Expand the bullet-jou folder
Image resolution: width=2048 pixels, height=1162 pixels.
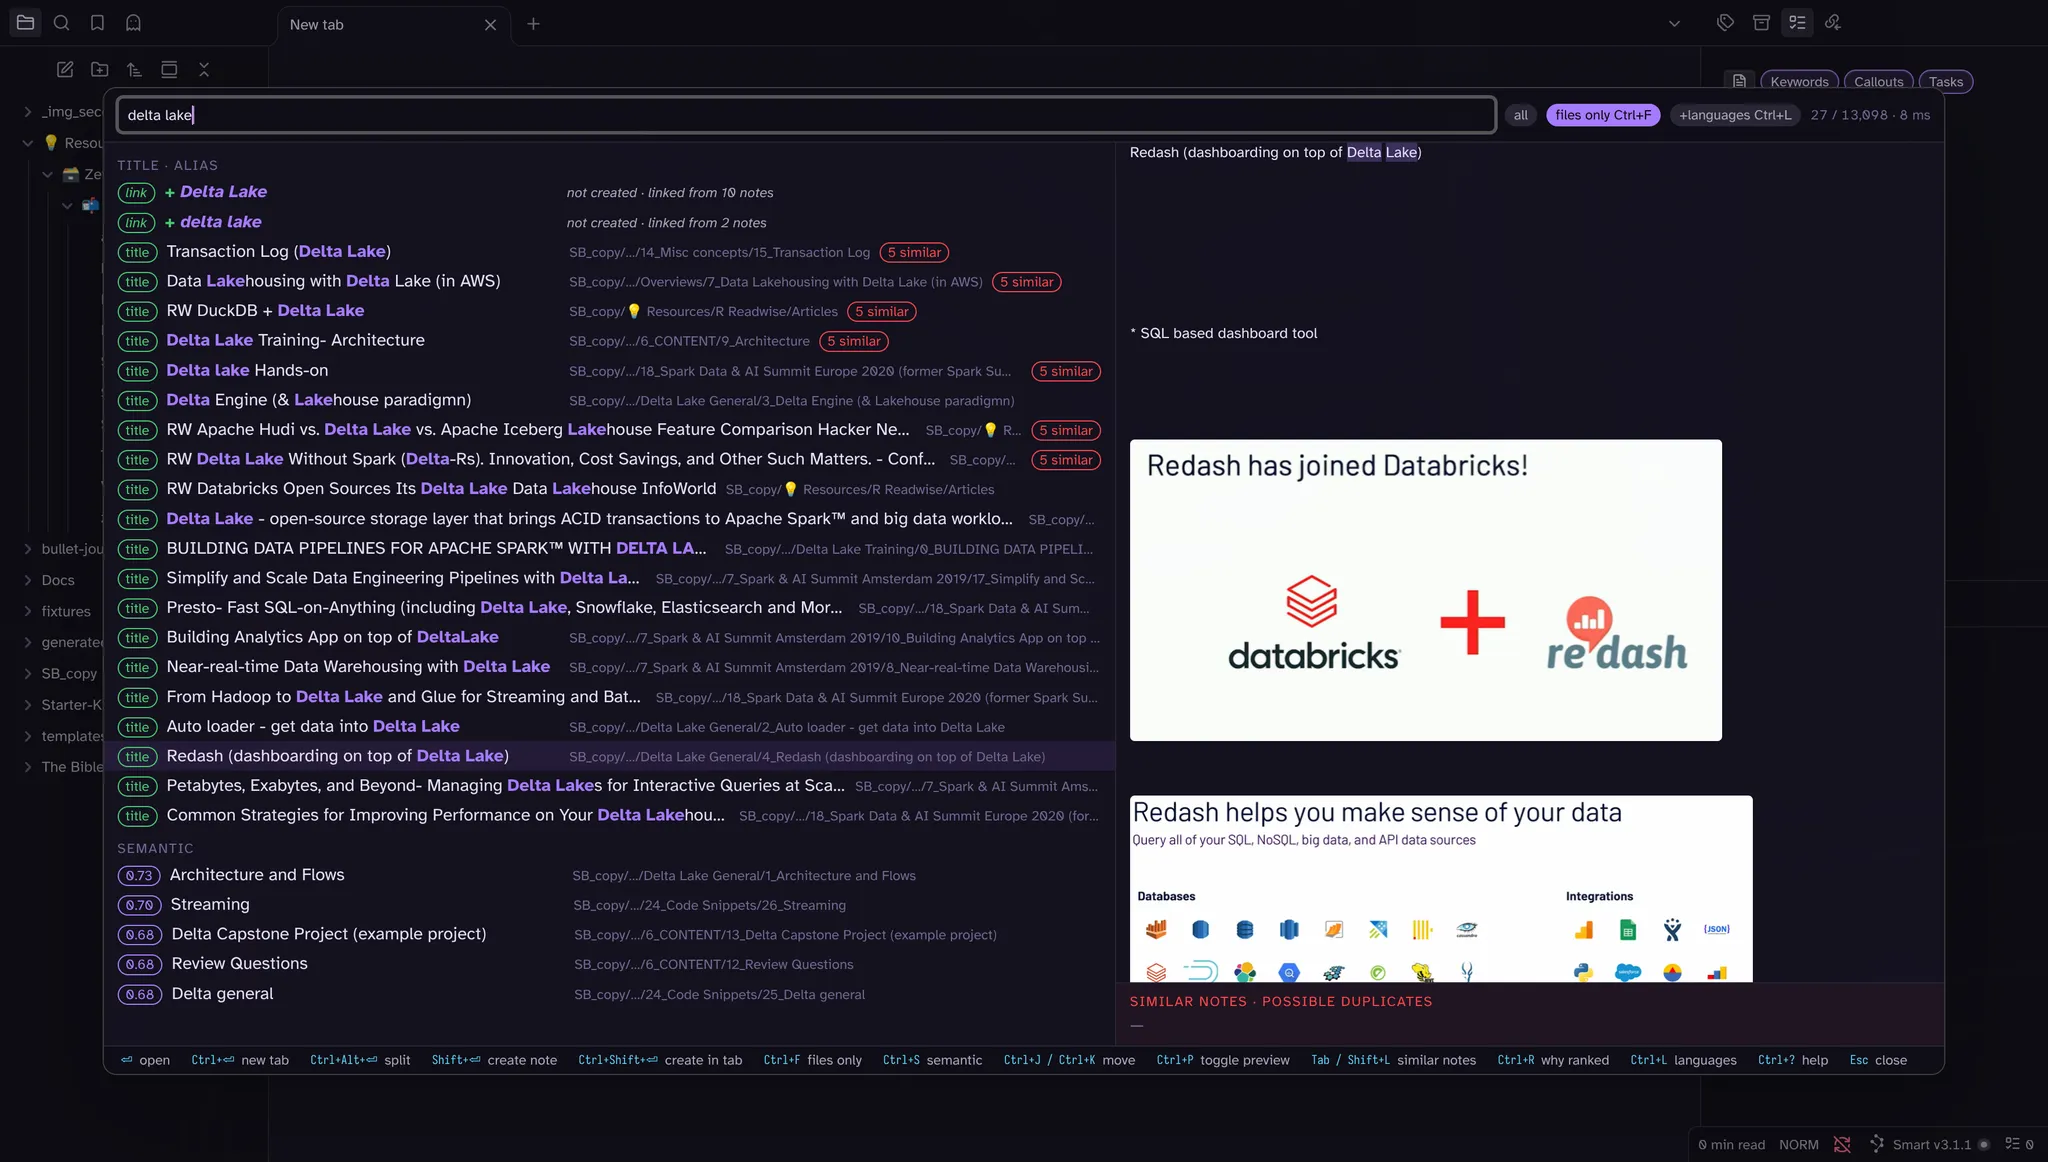28,549
